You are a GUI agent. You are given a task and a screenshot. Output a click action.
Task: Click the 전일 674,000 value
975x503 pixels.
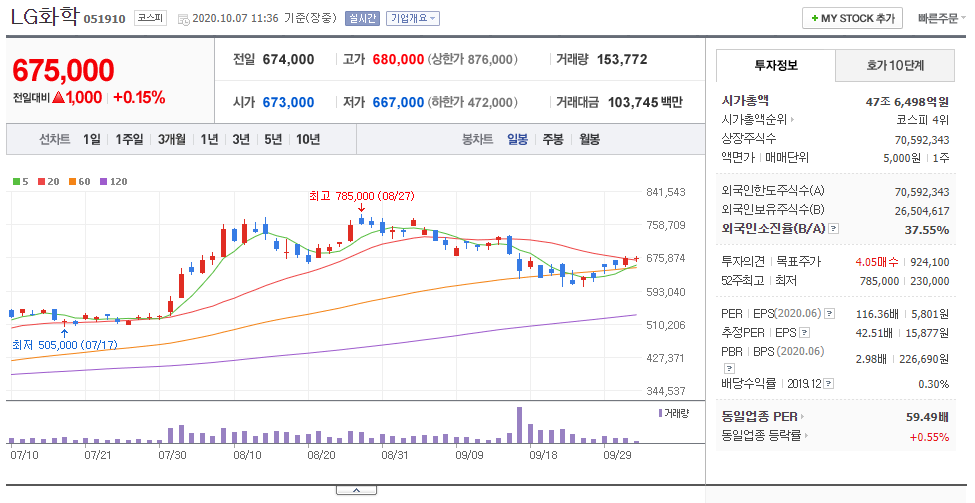[289, 60]
